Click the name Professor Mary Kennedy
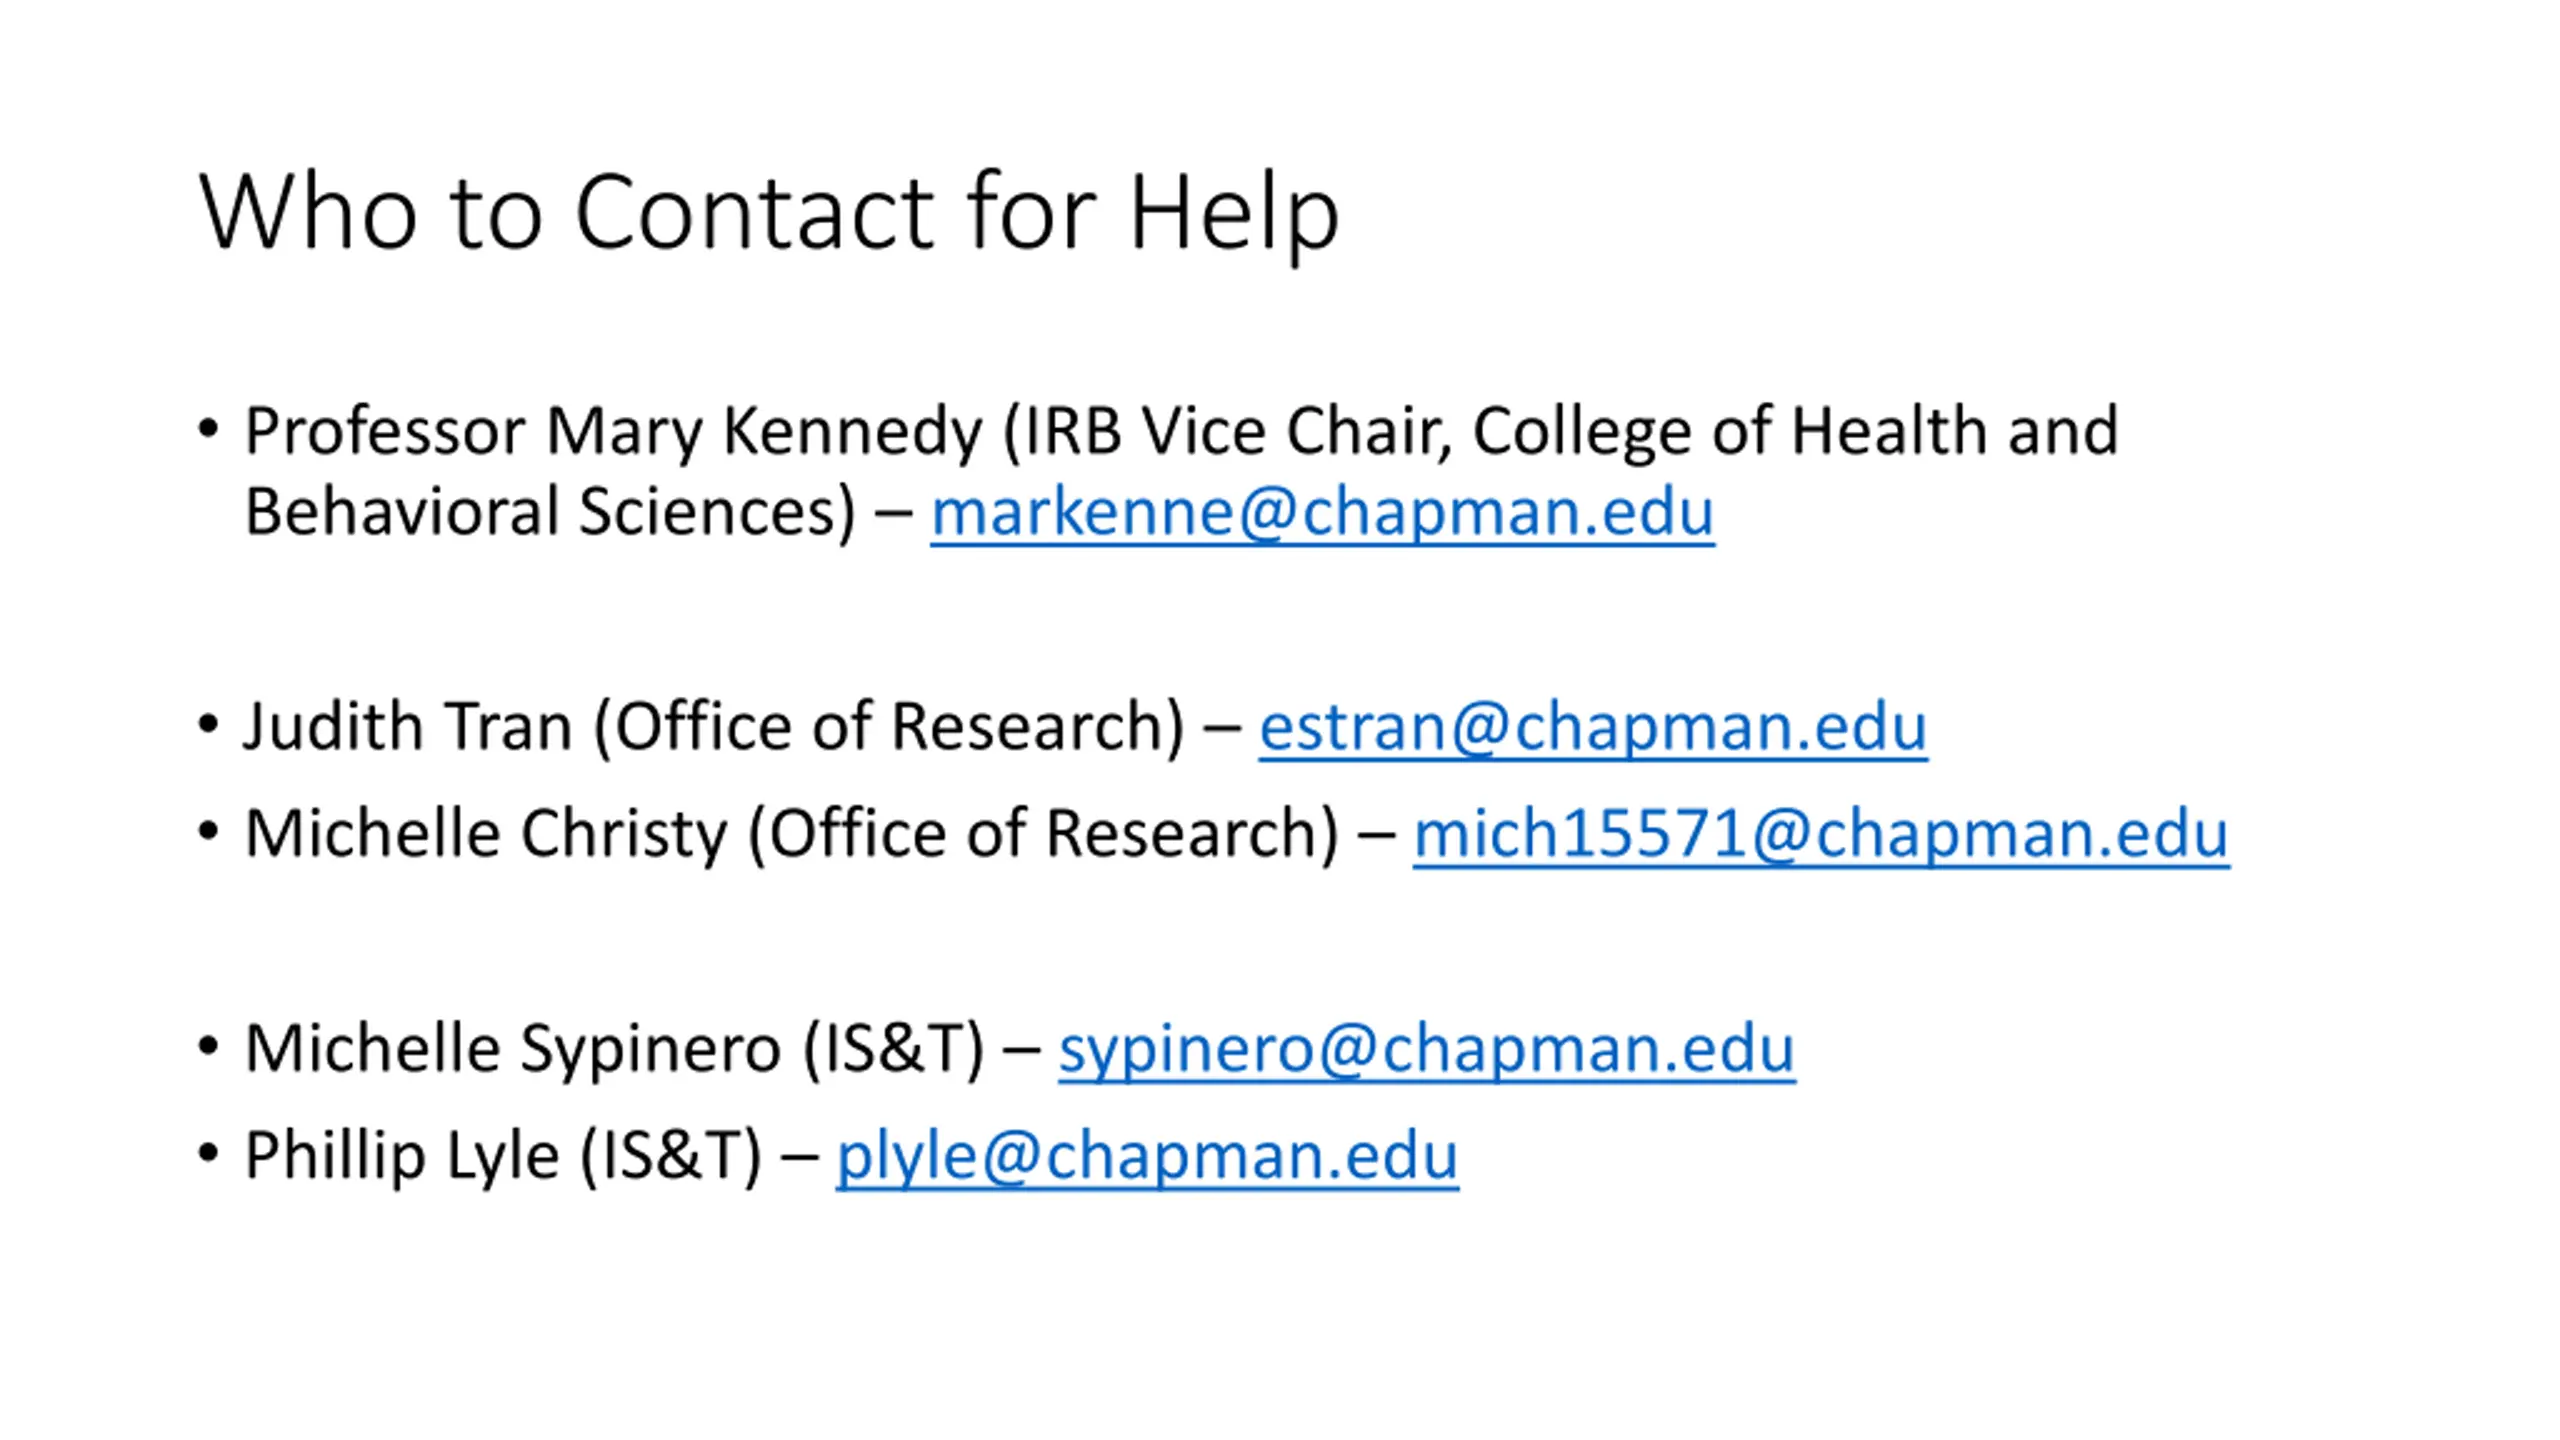Viewport: 2560px width, 1440px height. (613, 432)
